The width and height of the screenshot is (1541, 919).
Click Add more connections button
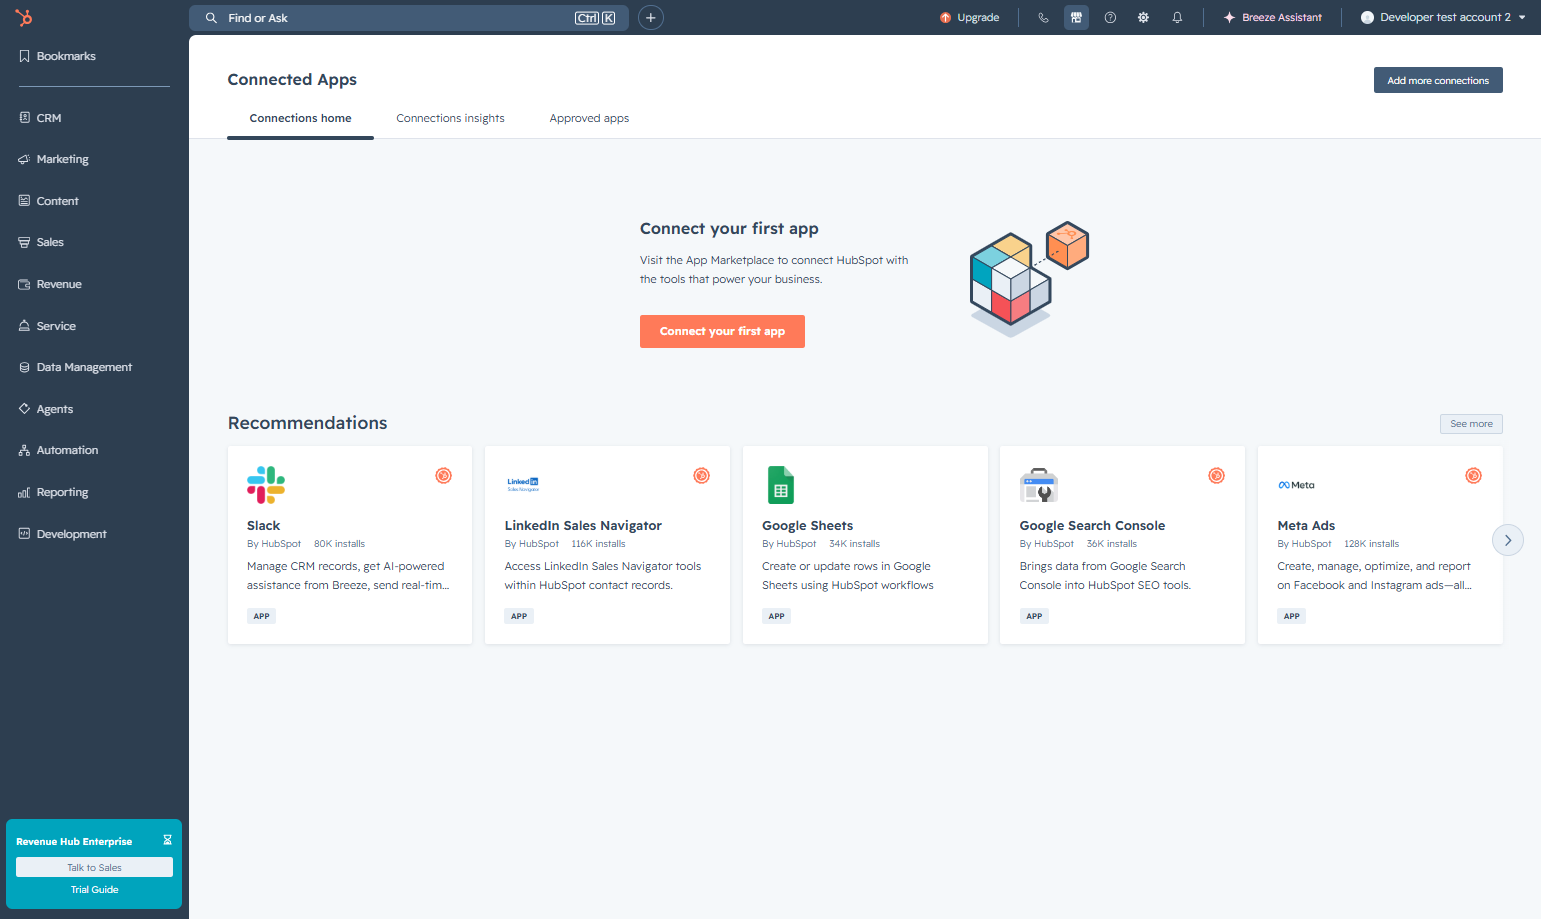[1438, 80]
